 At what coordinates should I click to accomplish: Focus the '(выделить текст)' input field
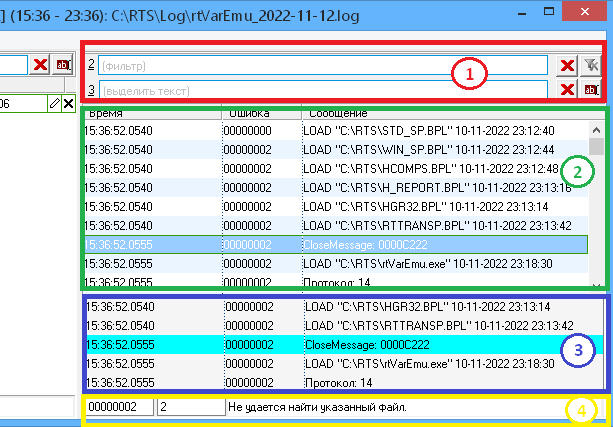coord(323,90)
